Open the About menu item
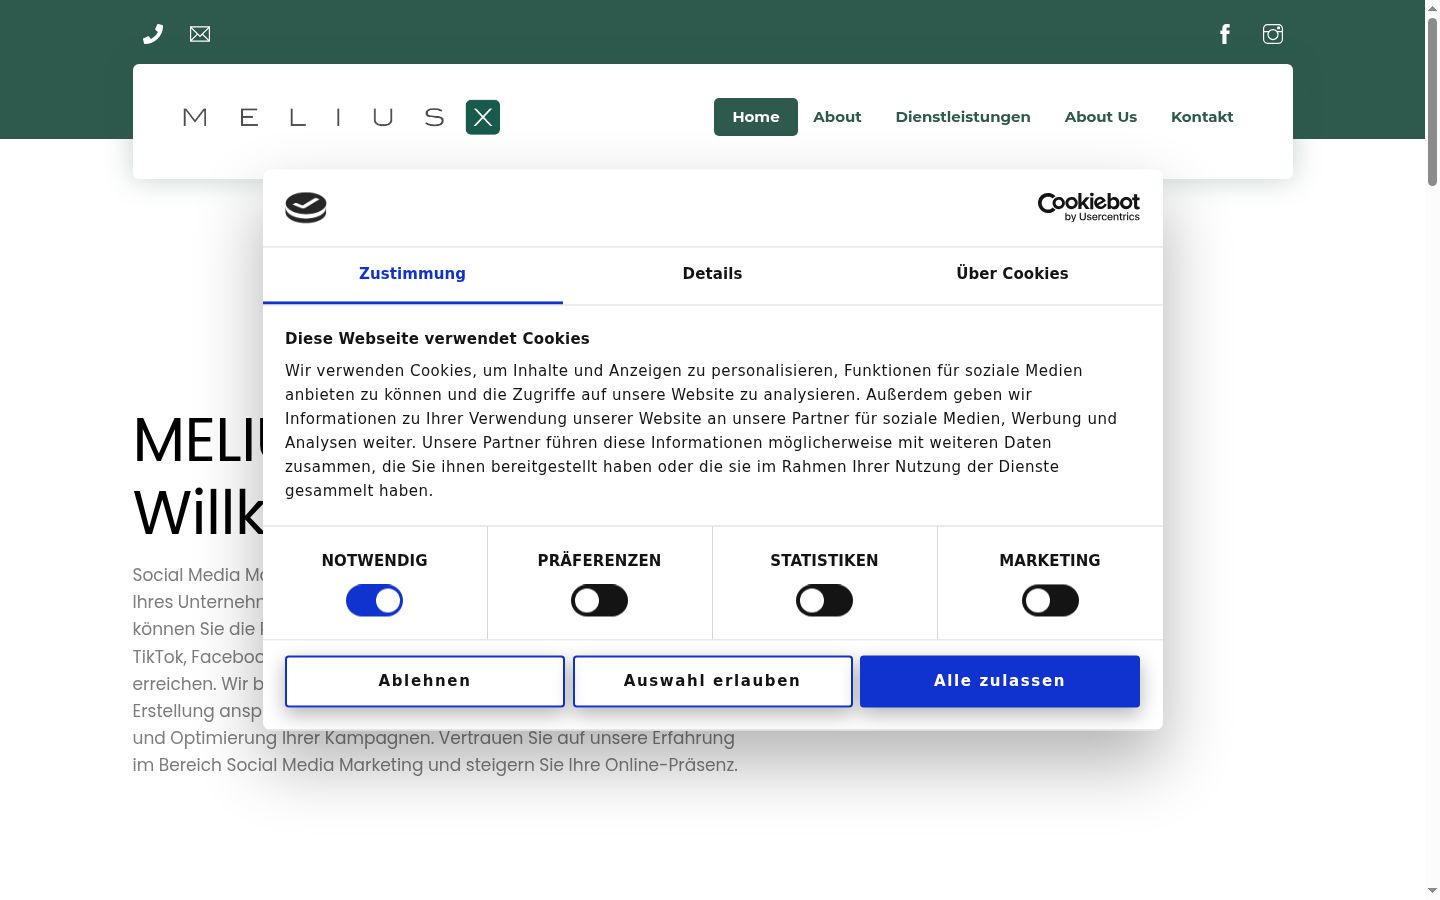1440x900 pixels. (837, 117)
